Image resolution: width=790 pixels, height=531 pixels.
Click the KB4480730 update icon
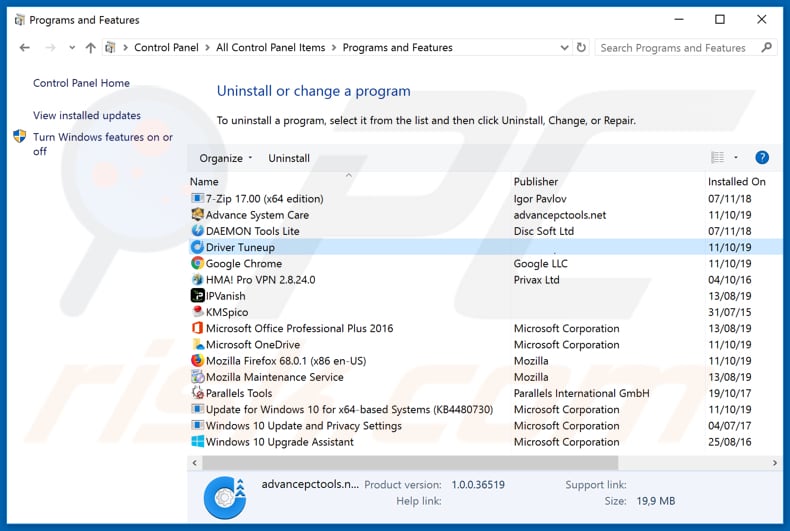197,409
